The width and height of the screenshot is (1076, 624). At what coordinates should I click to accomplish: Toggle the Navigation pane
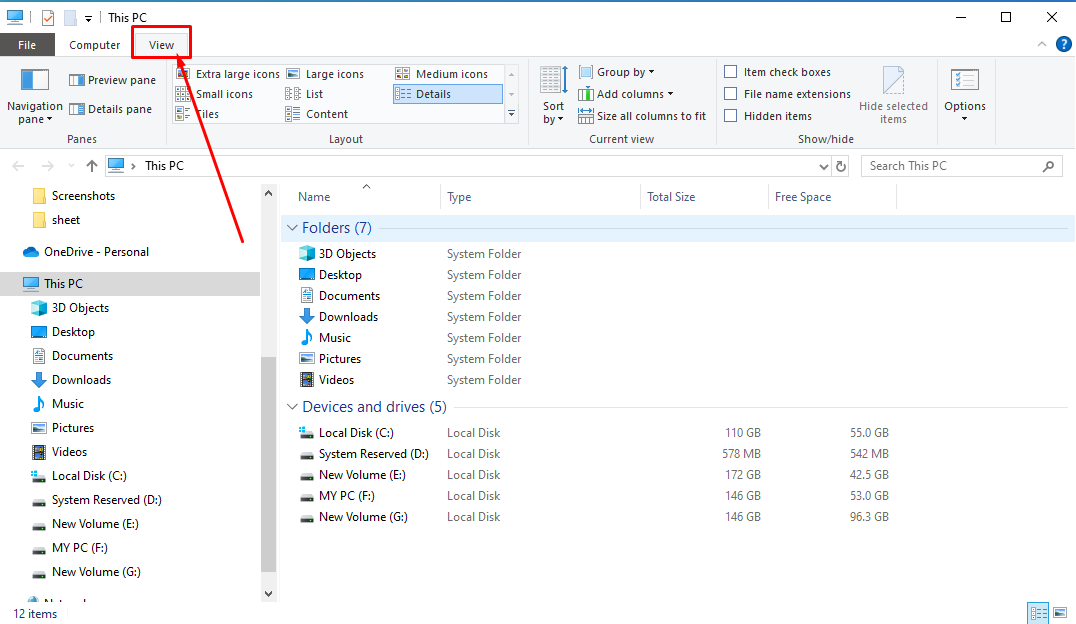34,95
